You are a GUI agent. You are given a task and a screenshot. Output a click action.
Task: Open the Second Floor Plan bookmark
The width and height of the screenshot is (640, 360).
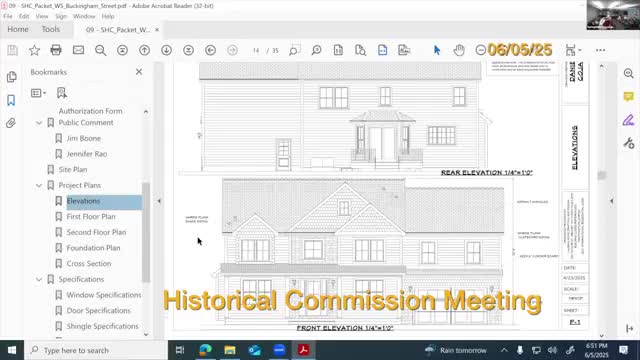[x=96, y=232]
